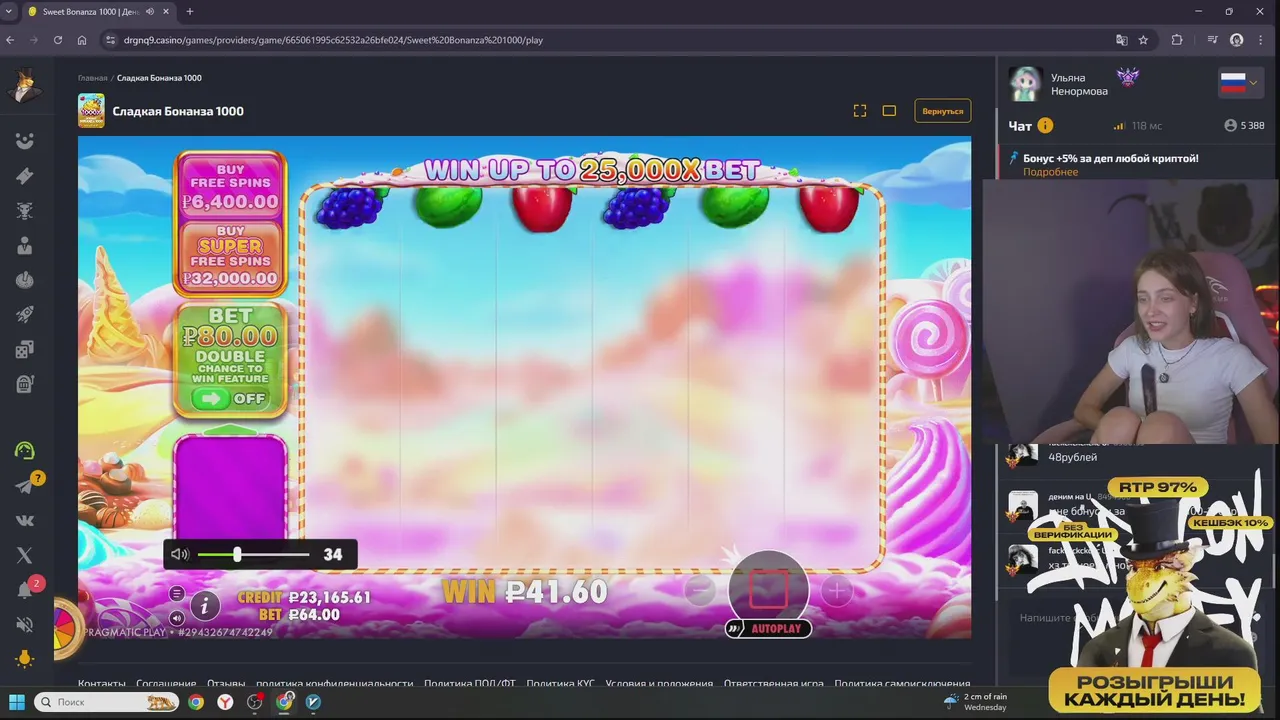Viewport: 1280px width, 720px height.
Task: Open Ответственная игра footer link
Action: click(774, 684)
